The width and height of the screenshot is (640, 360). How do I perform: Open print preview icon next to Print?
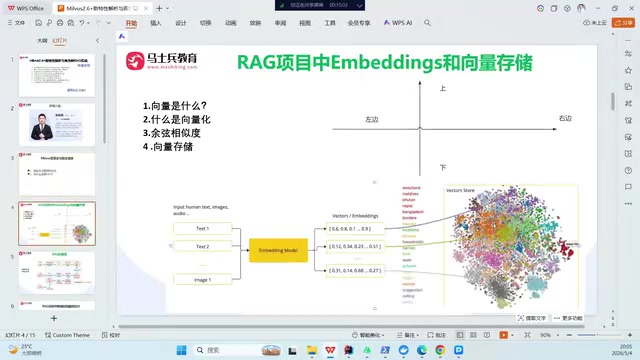(71, 23)
